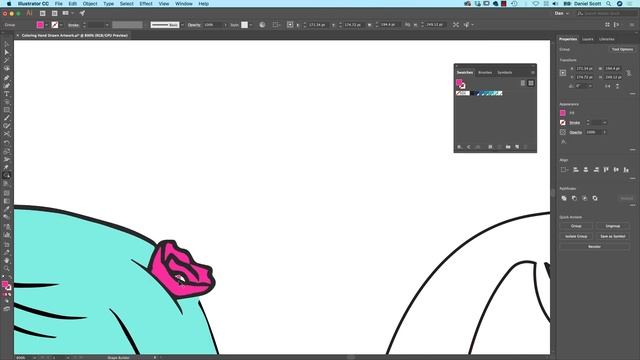640x360 pixels.
Task: Switch Swatches panel to thumbnail view
Action: 531,83
